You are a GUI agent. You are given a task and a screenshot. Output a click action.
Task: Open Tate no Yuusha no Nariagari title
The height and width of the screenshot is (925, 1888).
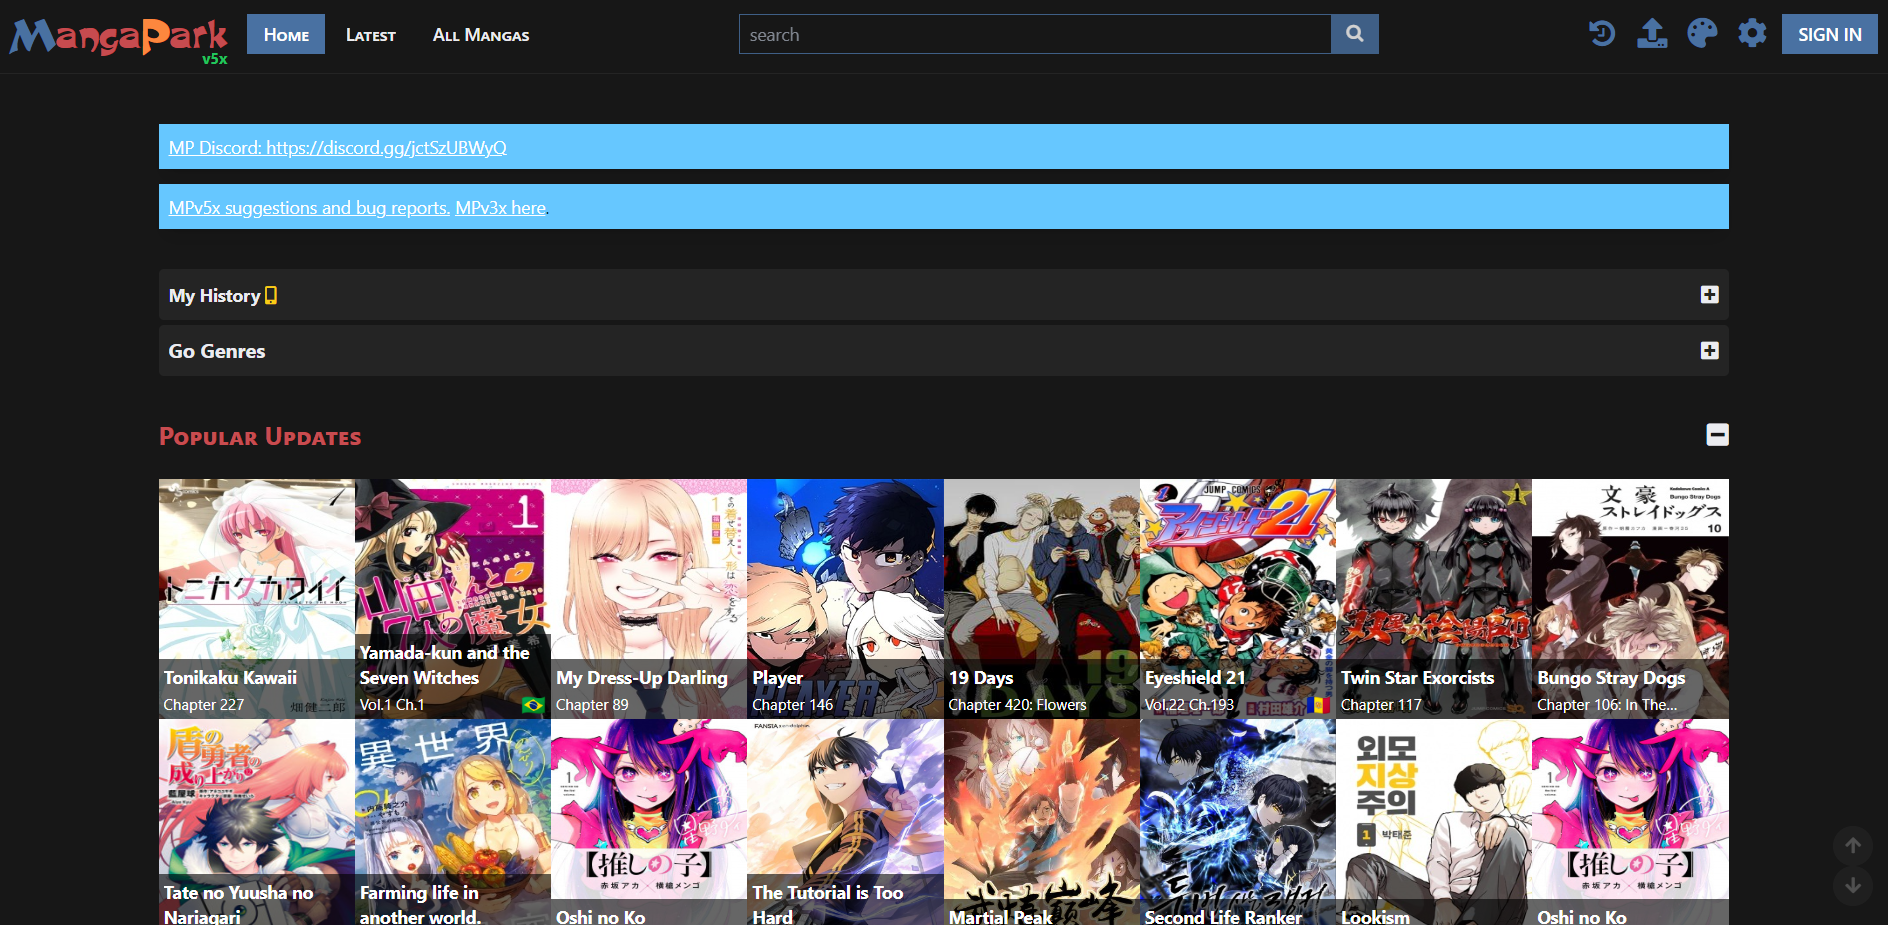(238, 904)
